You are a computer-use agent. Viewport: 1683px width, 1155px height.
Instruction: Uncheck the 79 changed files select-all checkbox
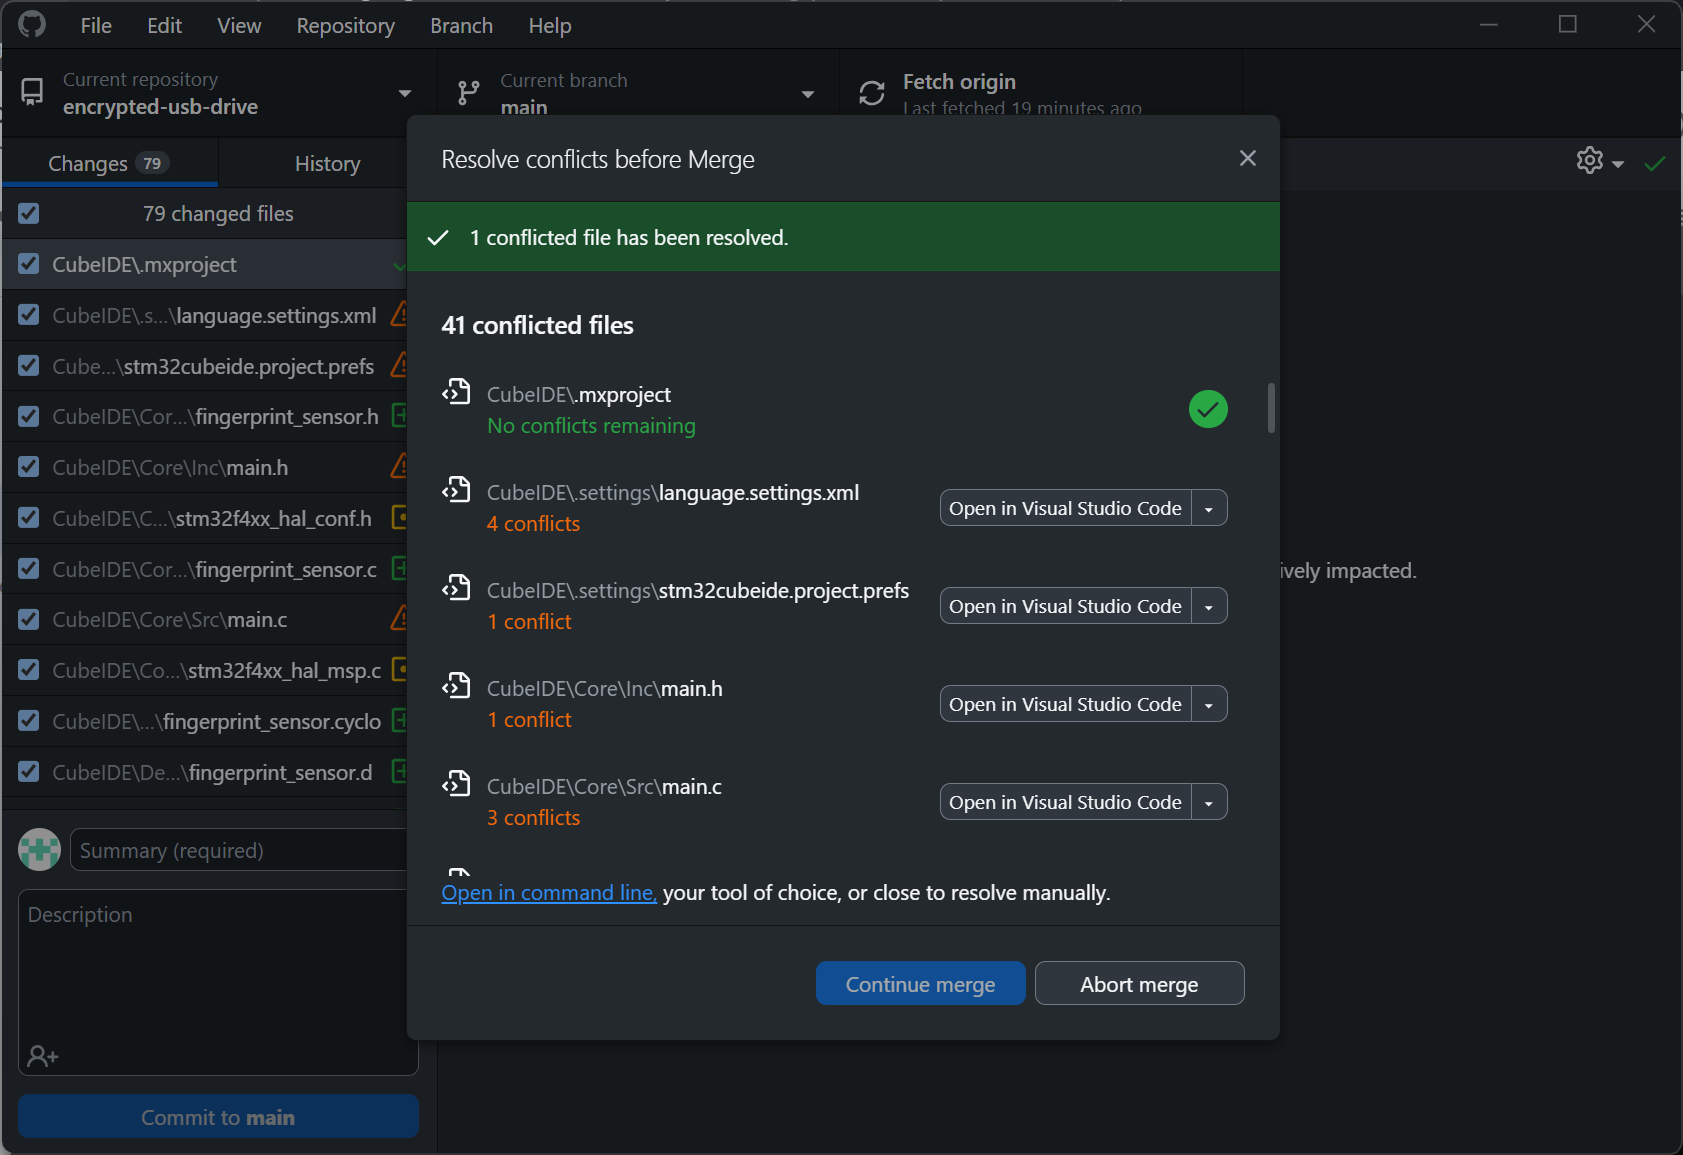(29, 213)
